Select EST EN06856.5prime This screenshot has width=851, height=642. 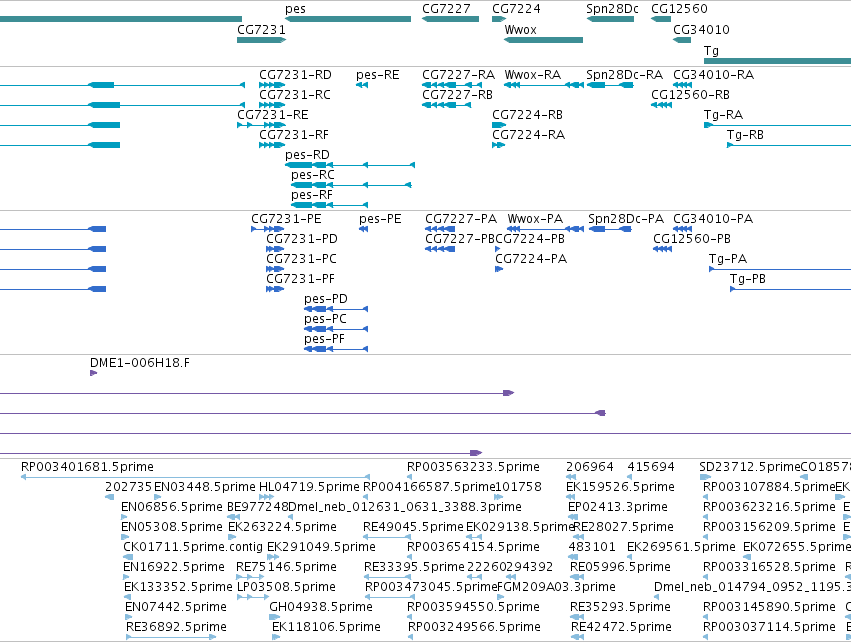coord(172,507)
